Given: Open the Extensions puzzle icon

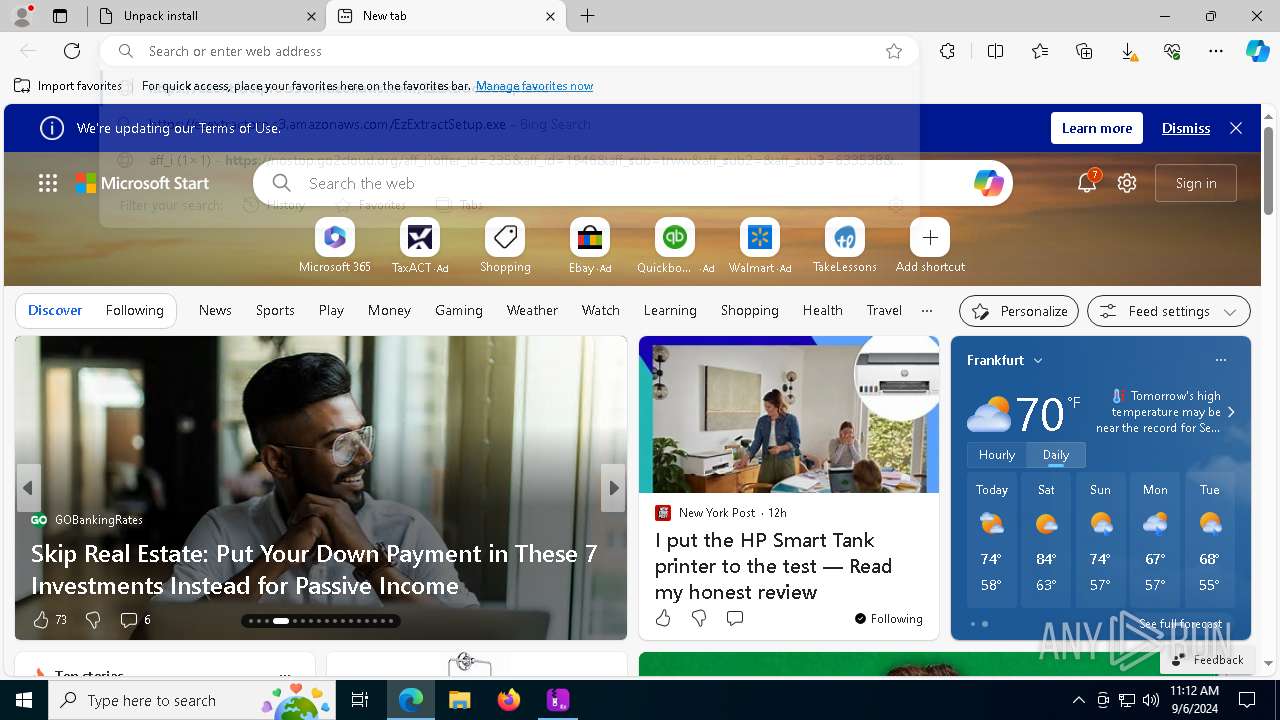Looking at the screenshot, I should 947,51.
